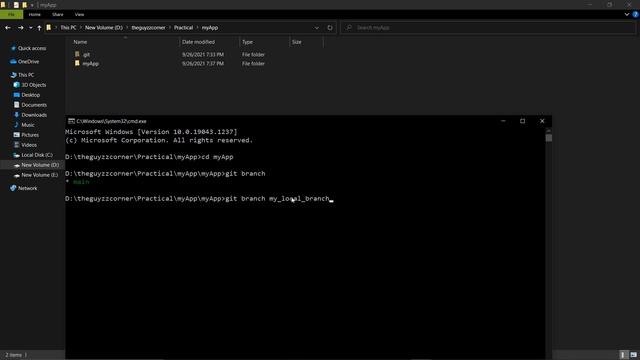
Task: Click Practical breadcrumb segment
Action: click(x=183, y=28)
